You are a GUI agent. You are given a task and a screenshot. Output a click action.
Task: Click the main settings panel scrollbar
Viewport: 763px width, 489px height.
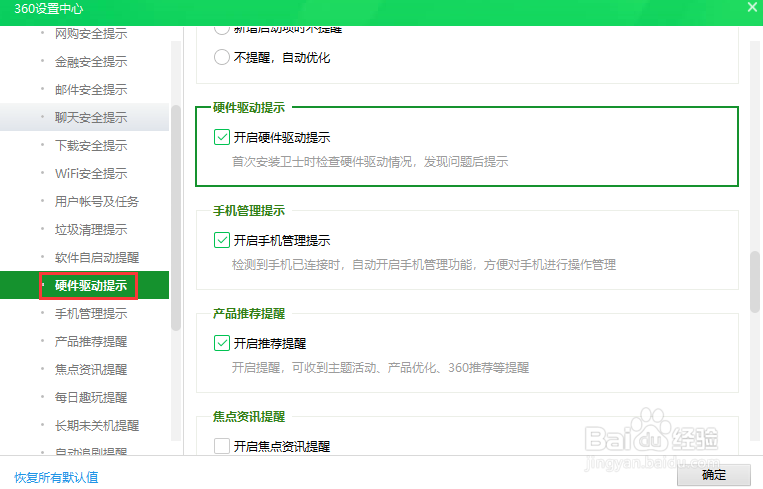[x=755, y=281]
